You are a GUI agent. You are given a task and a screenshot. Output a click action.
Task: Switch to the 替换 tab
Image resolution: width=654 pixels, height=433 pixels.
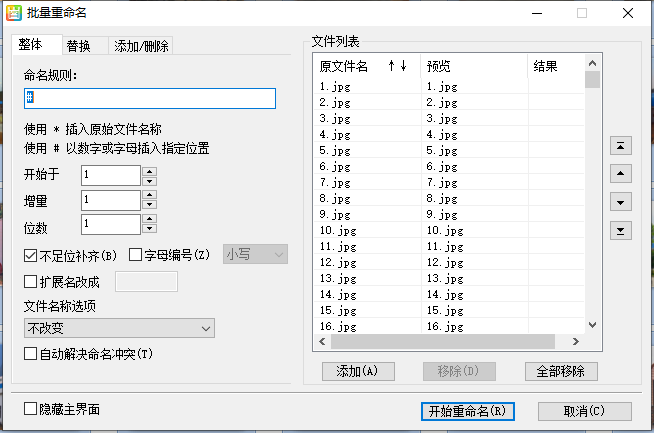(78, 46)
